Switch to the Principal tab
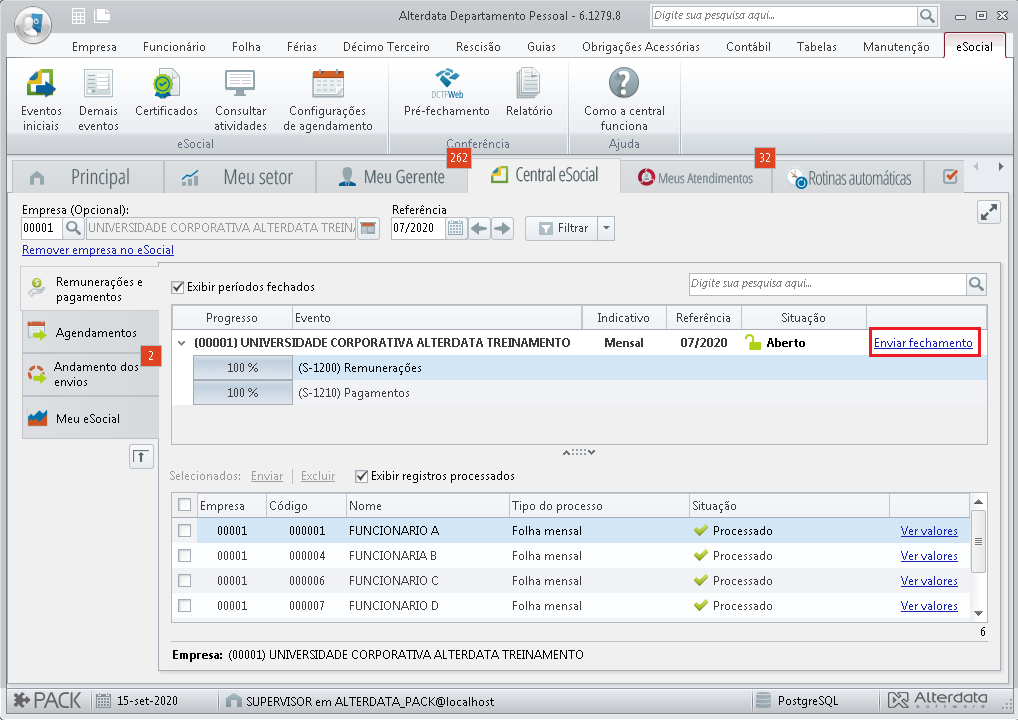Viewport: 1018px width, 720px height. click(x=87, y=177)
